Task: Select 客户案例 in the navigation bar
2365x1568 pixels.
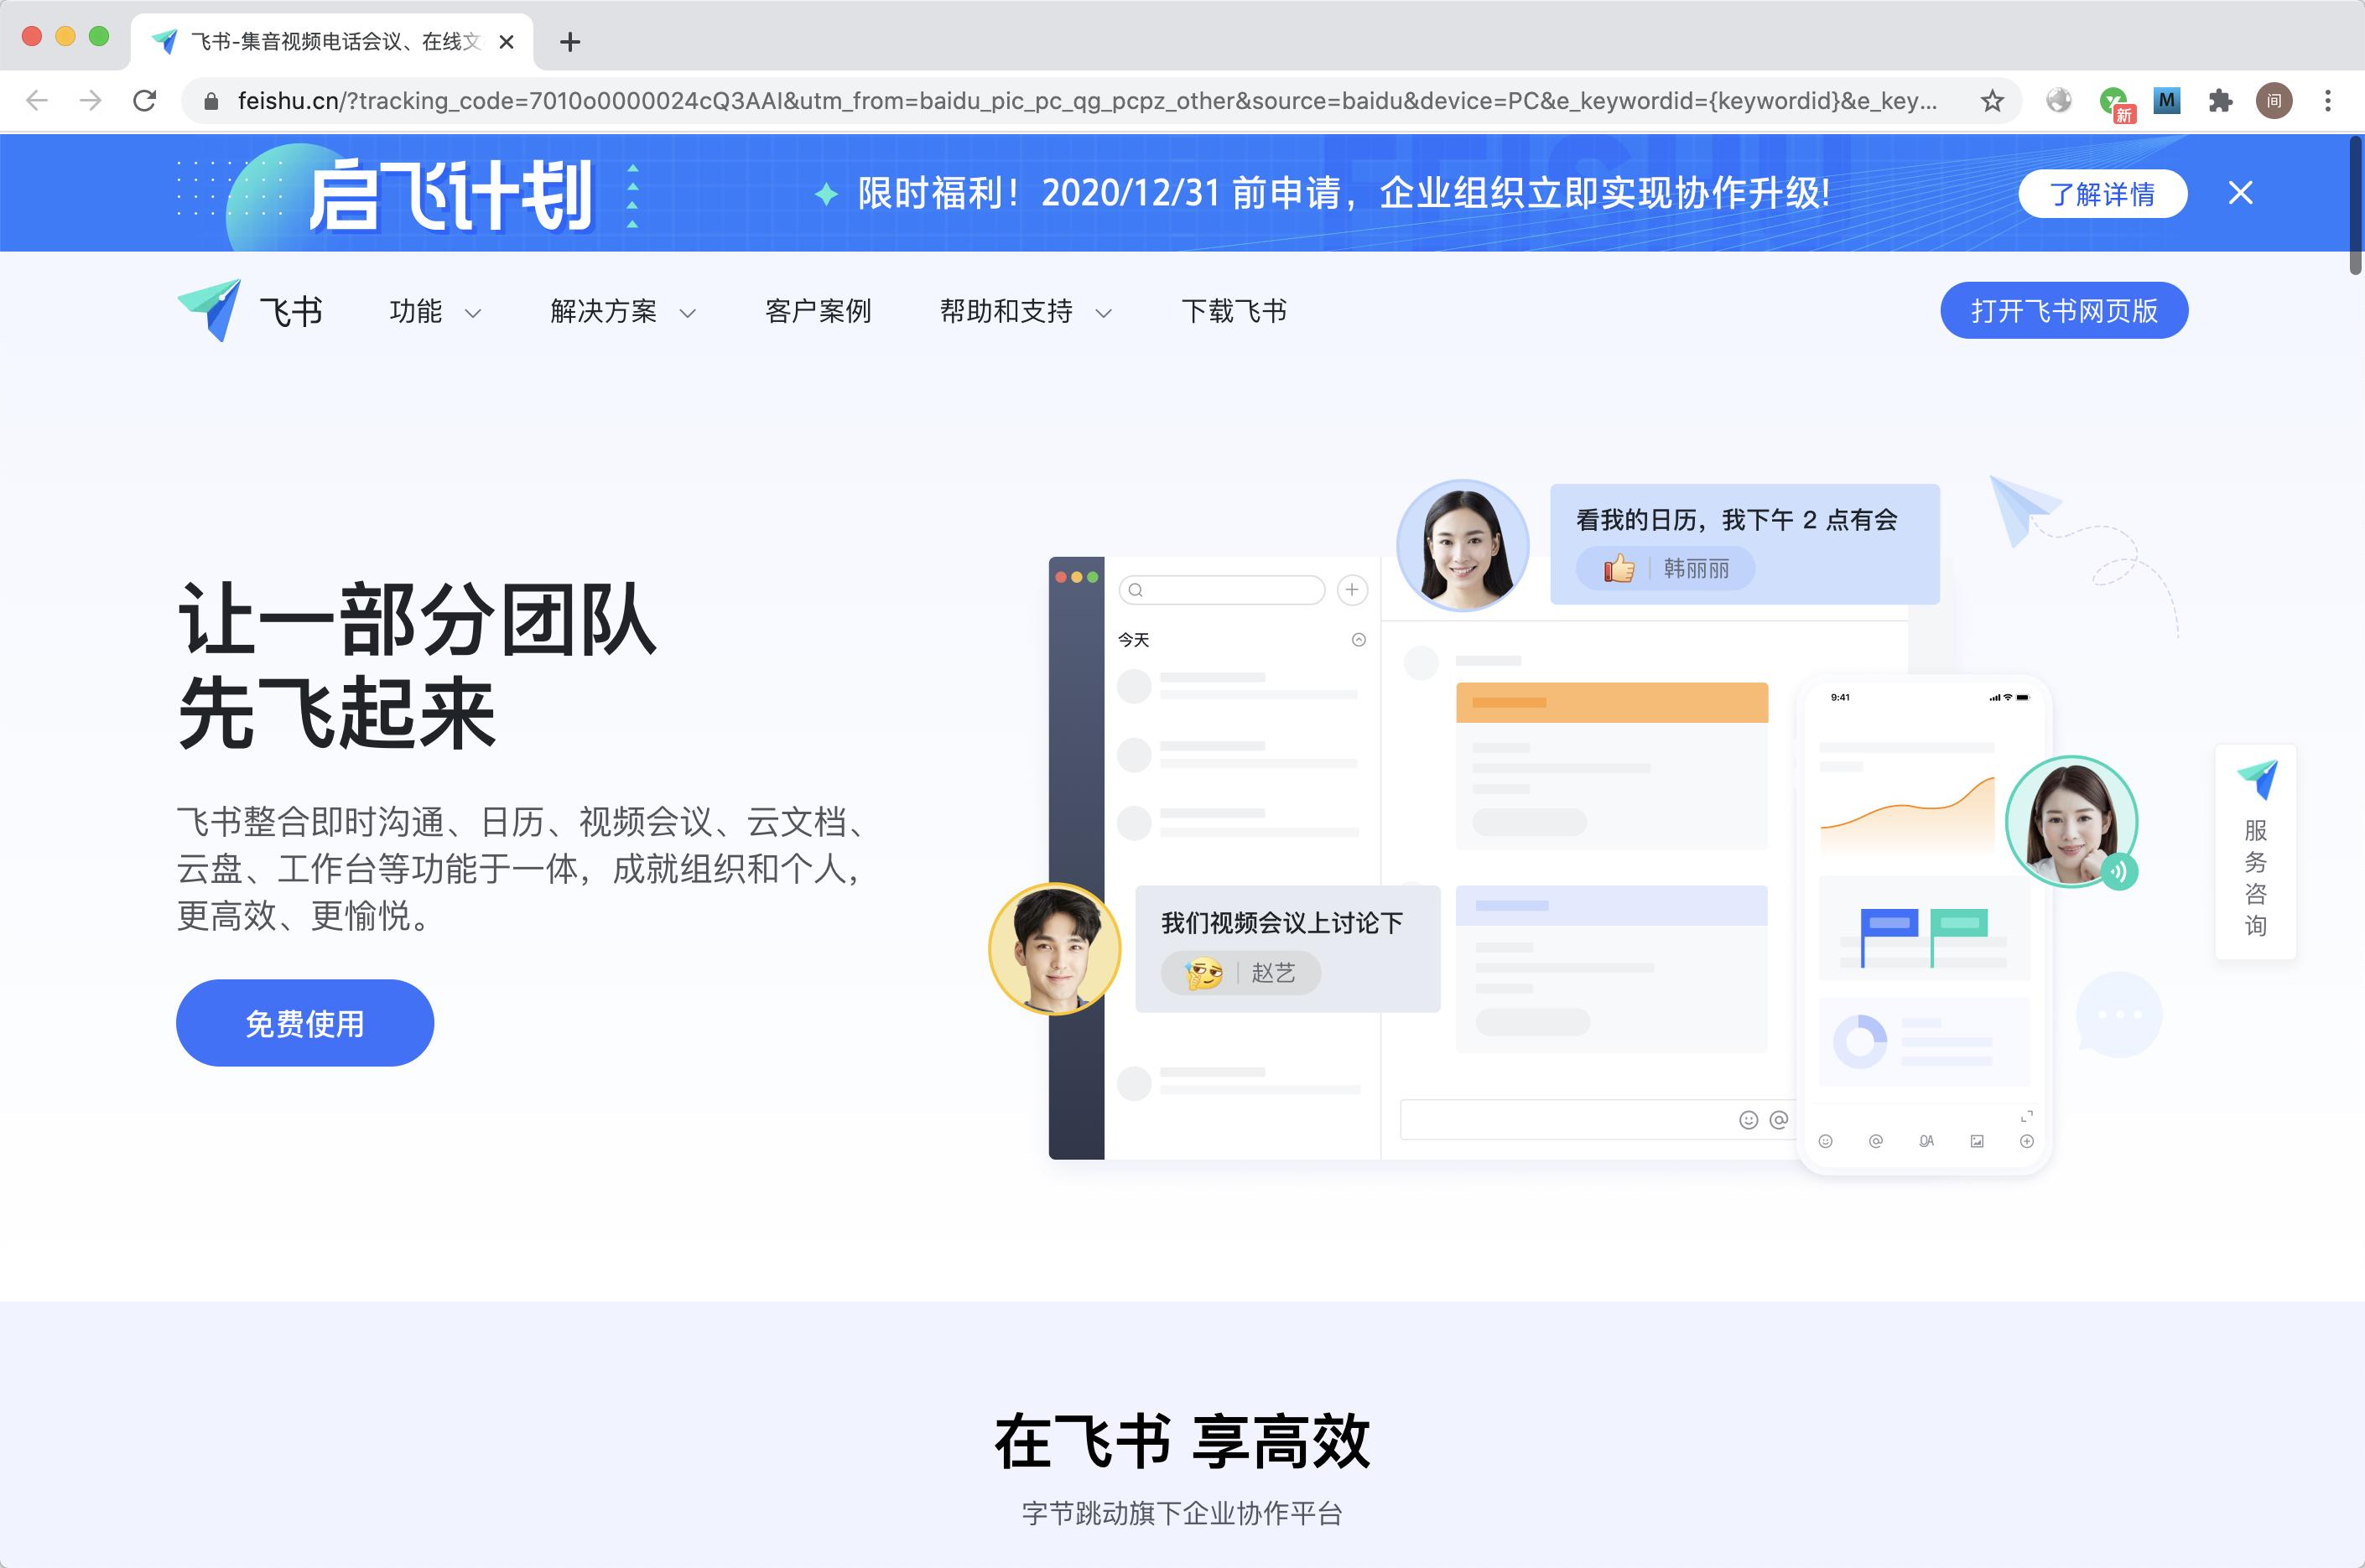Action: tap(818, 311)
